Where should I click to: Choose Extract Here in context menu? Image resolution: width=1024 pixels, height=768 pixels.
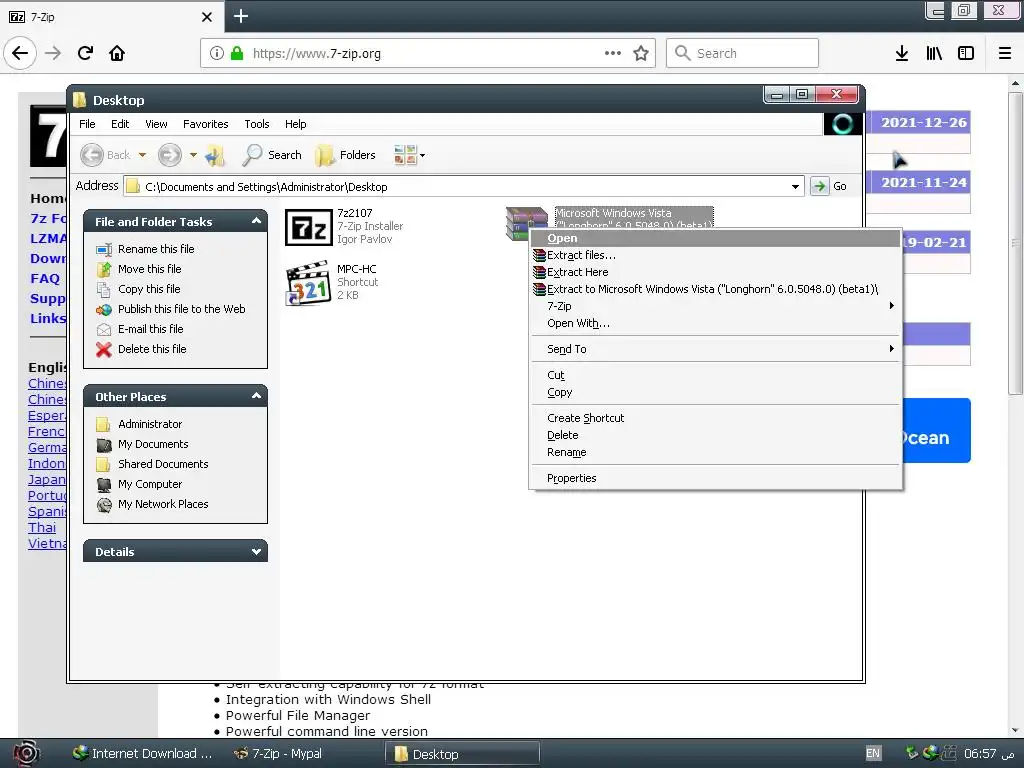(x=716, y=272)
